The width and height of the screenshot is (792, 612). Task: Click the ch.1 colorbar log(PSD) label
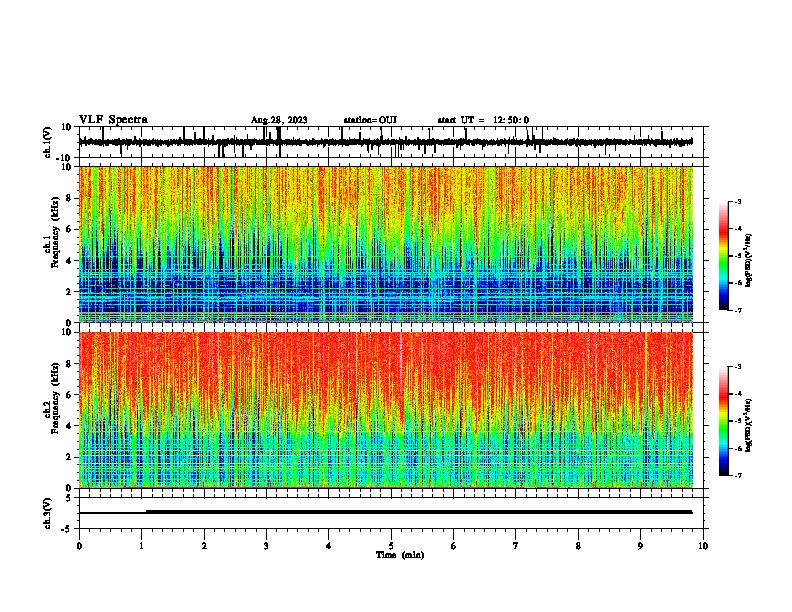(x=749, y=260)
